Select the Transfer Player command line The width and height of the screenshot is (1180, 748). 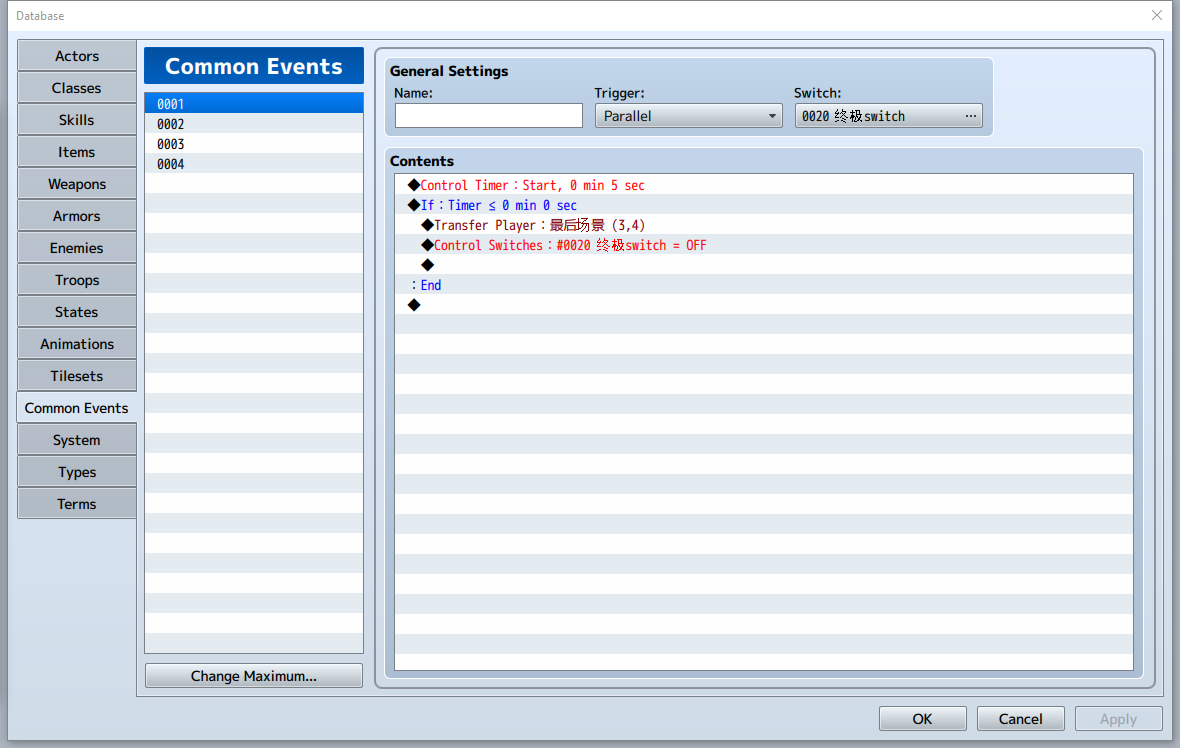tap(763, 225)
